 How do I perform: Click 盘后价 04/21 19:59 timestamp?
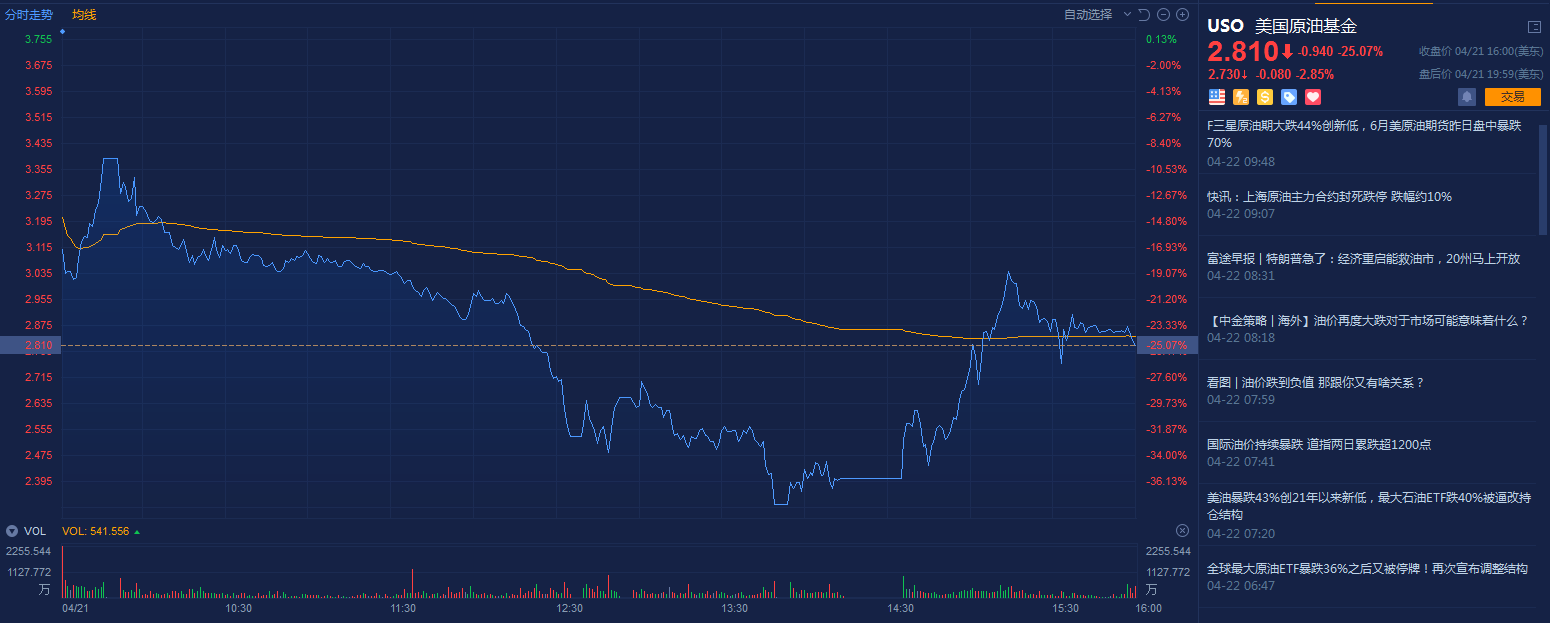(1480, 74)
